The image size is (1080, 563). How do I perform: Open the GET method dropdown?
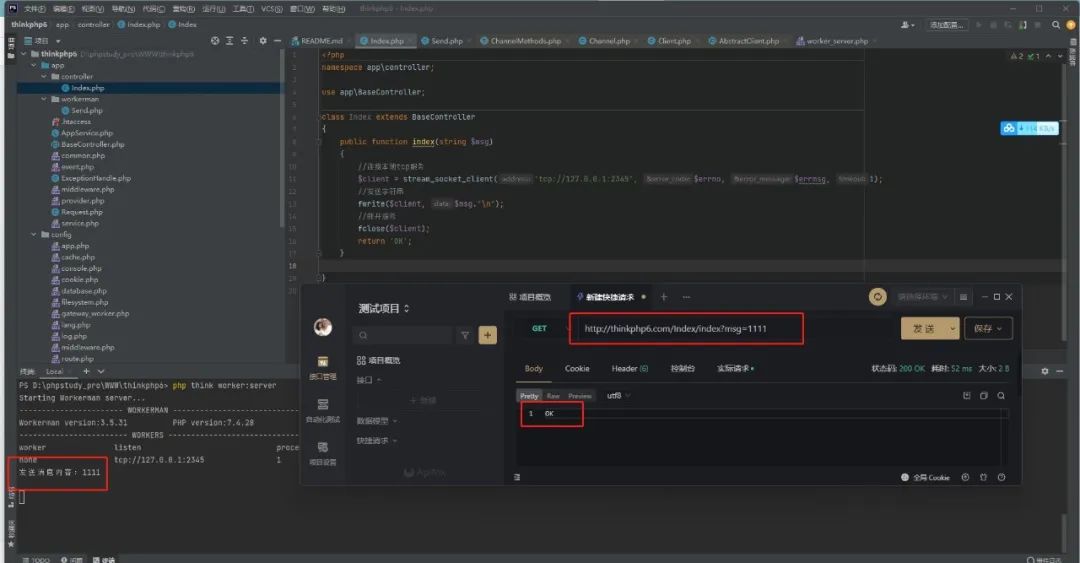[x=543, y=329]
